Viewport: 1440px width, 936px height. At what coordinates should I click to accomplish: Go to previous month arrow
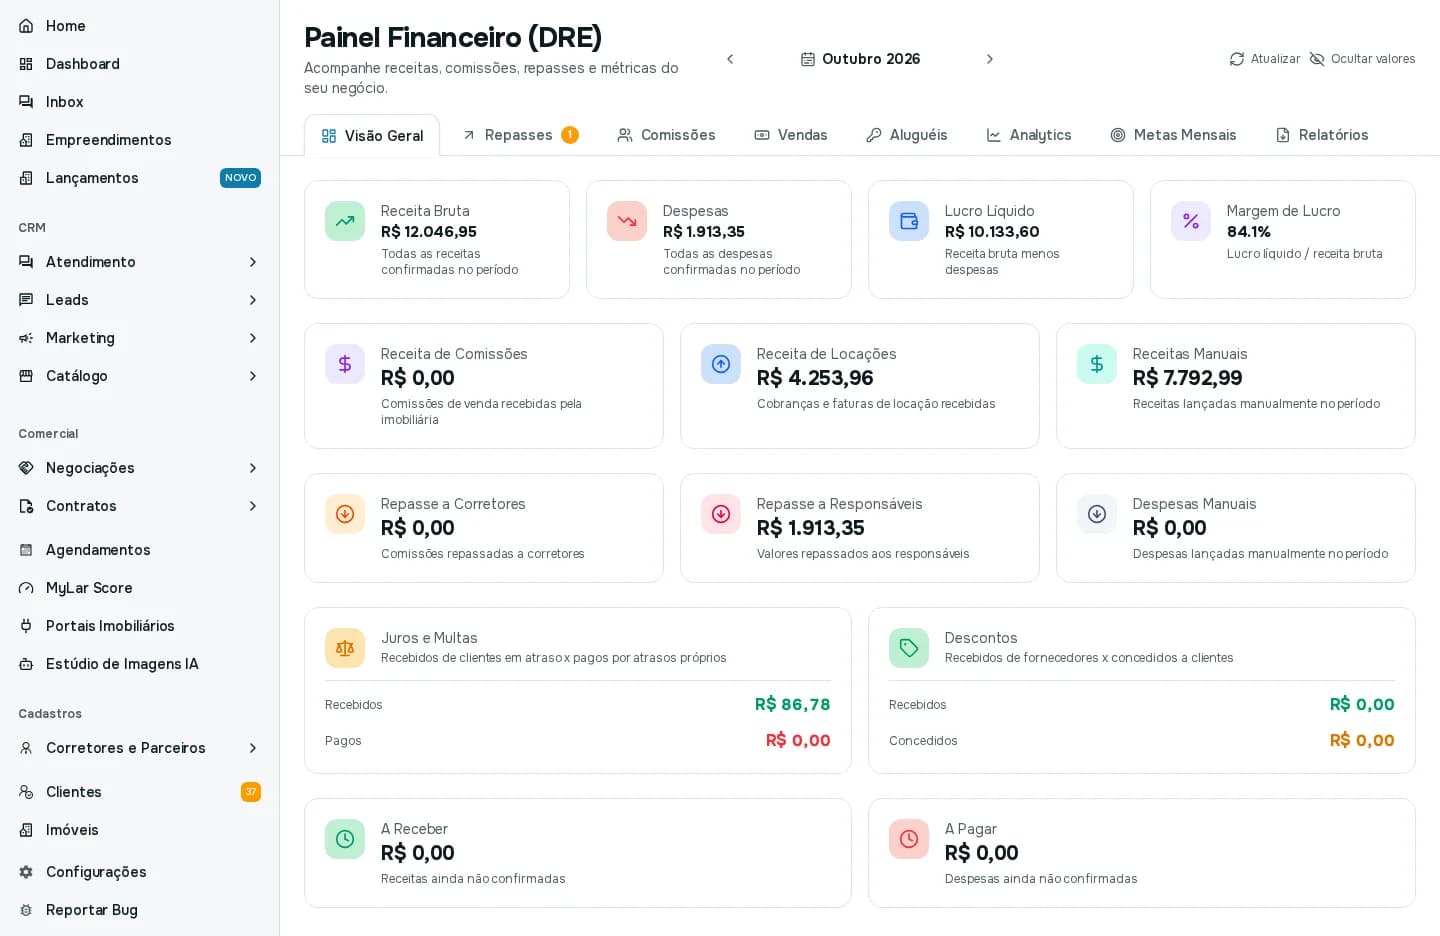(x=730, y=59)
